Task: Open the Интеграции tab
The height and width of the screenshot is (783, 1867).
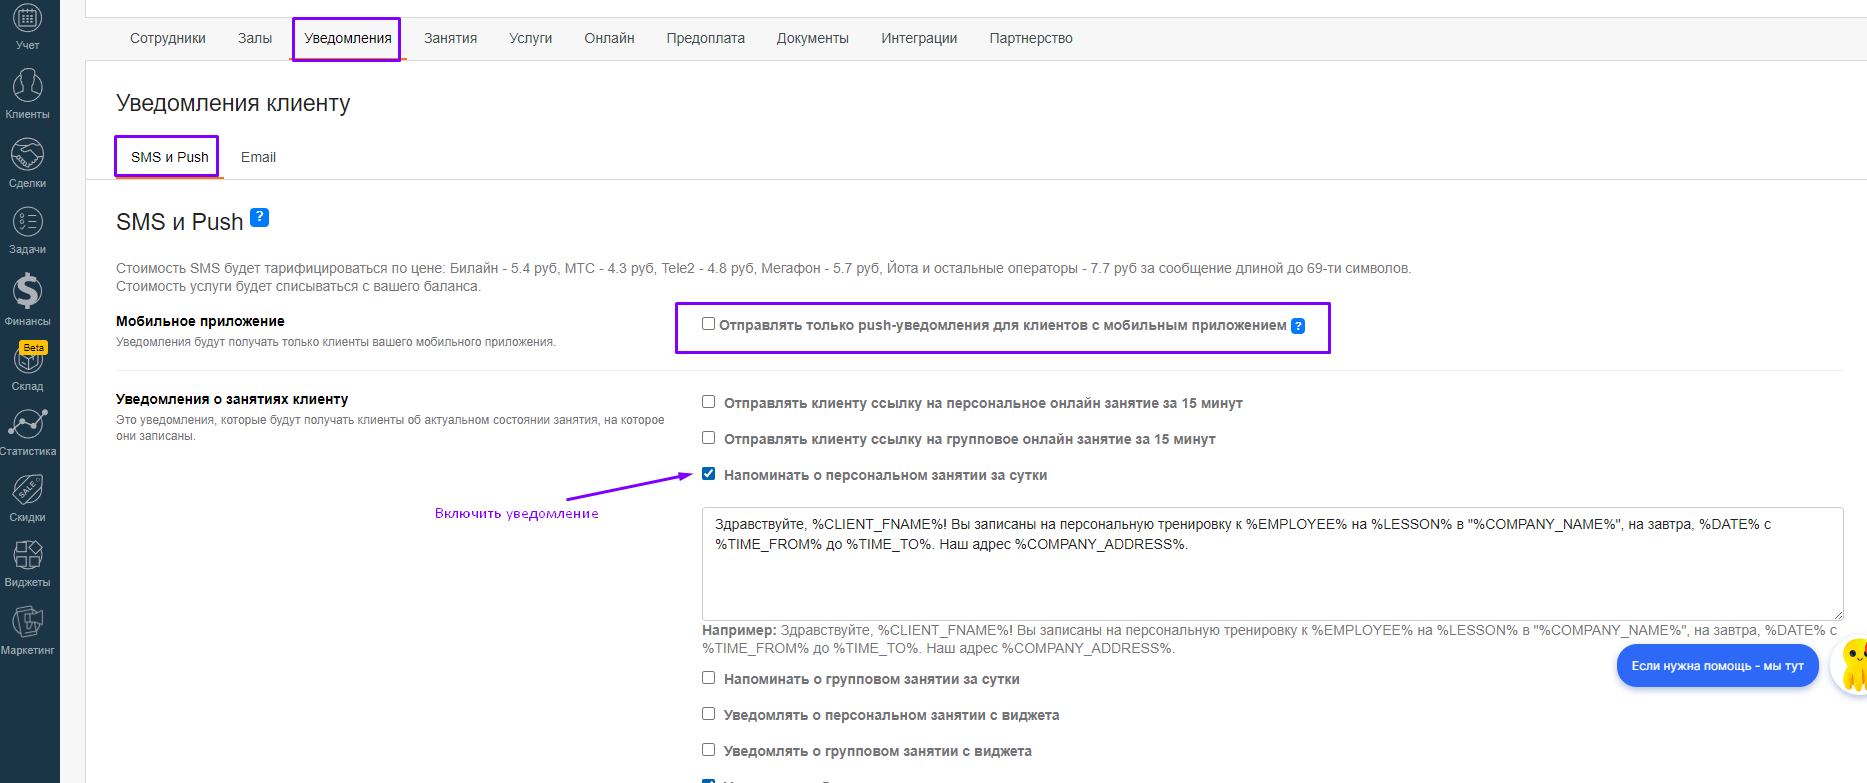Action: 918,38
